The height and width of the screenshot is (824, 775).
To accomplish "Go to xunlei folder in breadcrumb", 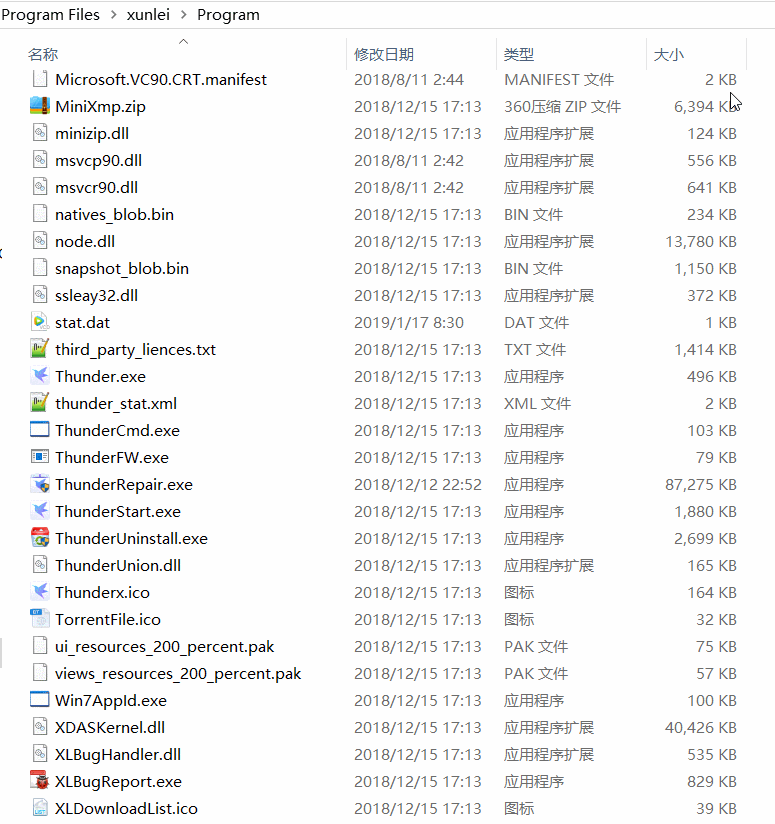I will point(148,15).
